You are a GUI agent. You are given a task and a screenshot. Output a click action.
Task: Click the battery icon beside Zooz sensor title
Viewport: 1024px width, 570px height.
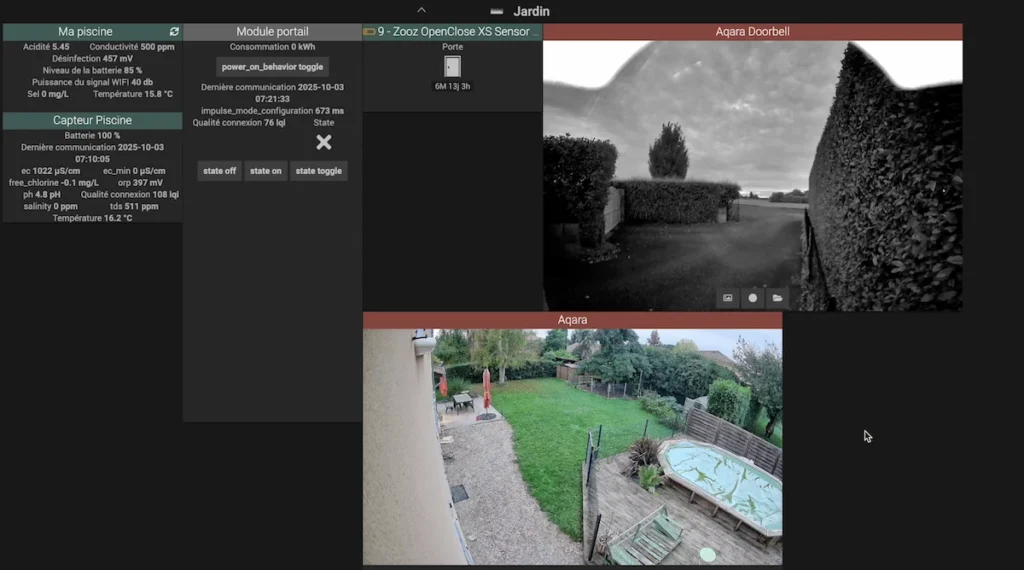(369, 32)
